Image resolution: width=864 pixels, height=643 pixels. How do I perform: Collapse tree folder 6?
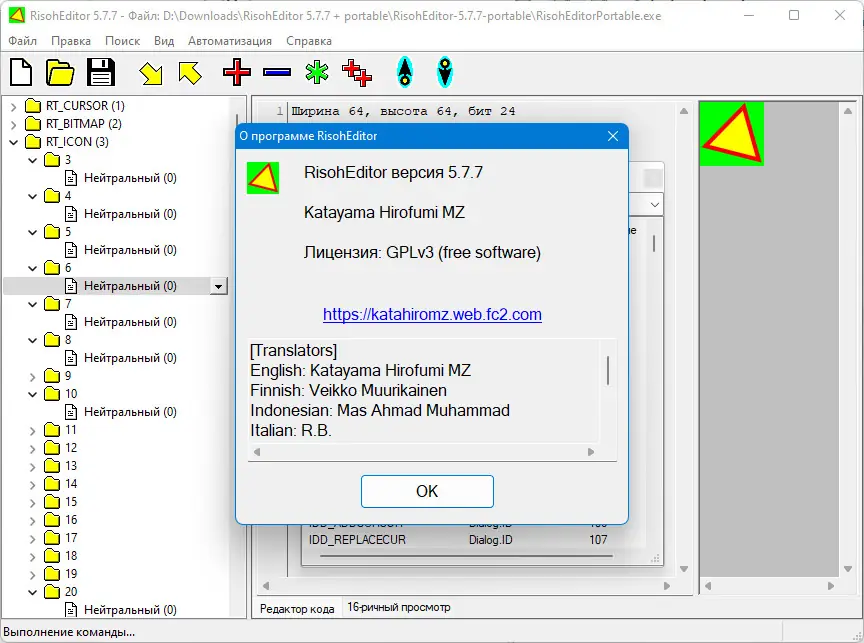click(x=33, y=268)
